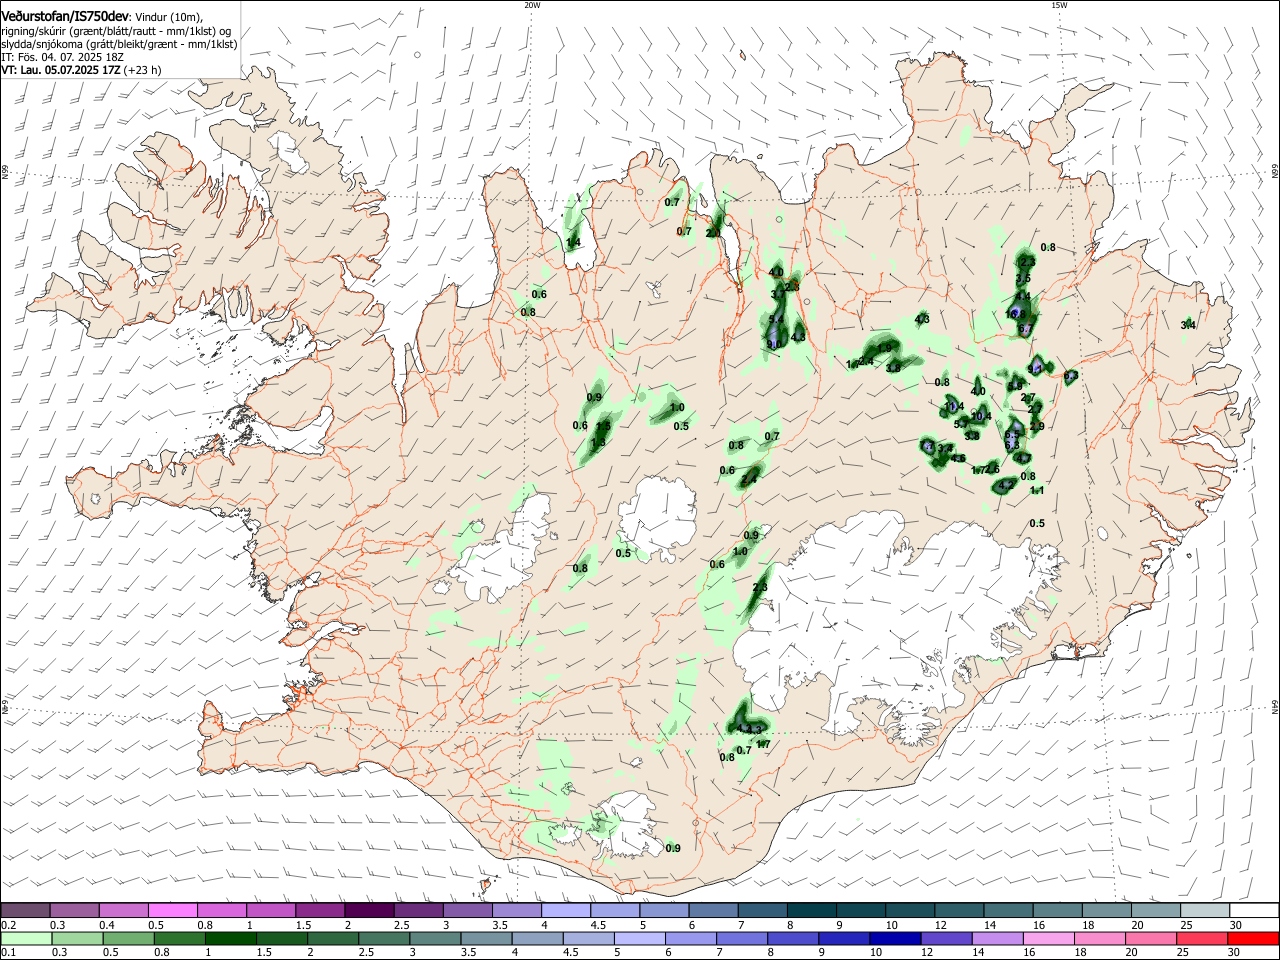Image resolution: width=1280 pixels, height=960 pixels.
Task: Select the grey-teal snow swatch at 18
Action: [1107, 911]
